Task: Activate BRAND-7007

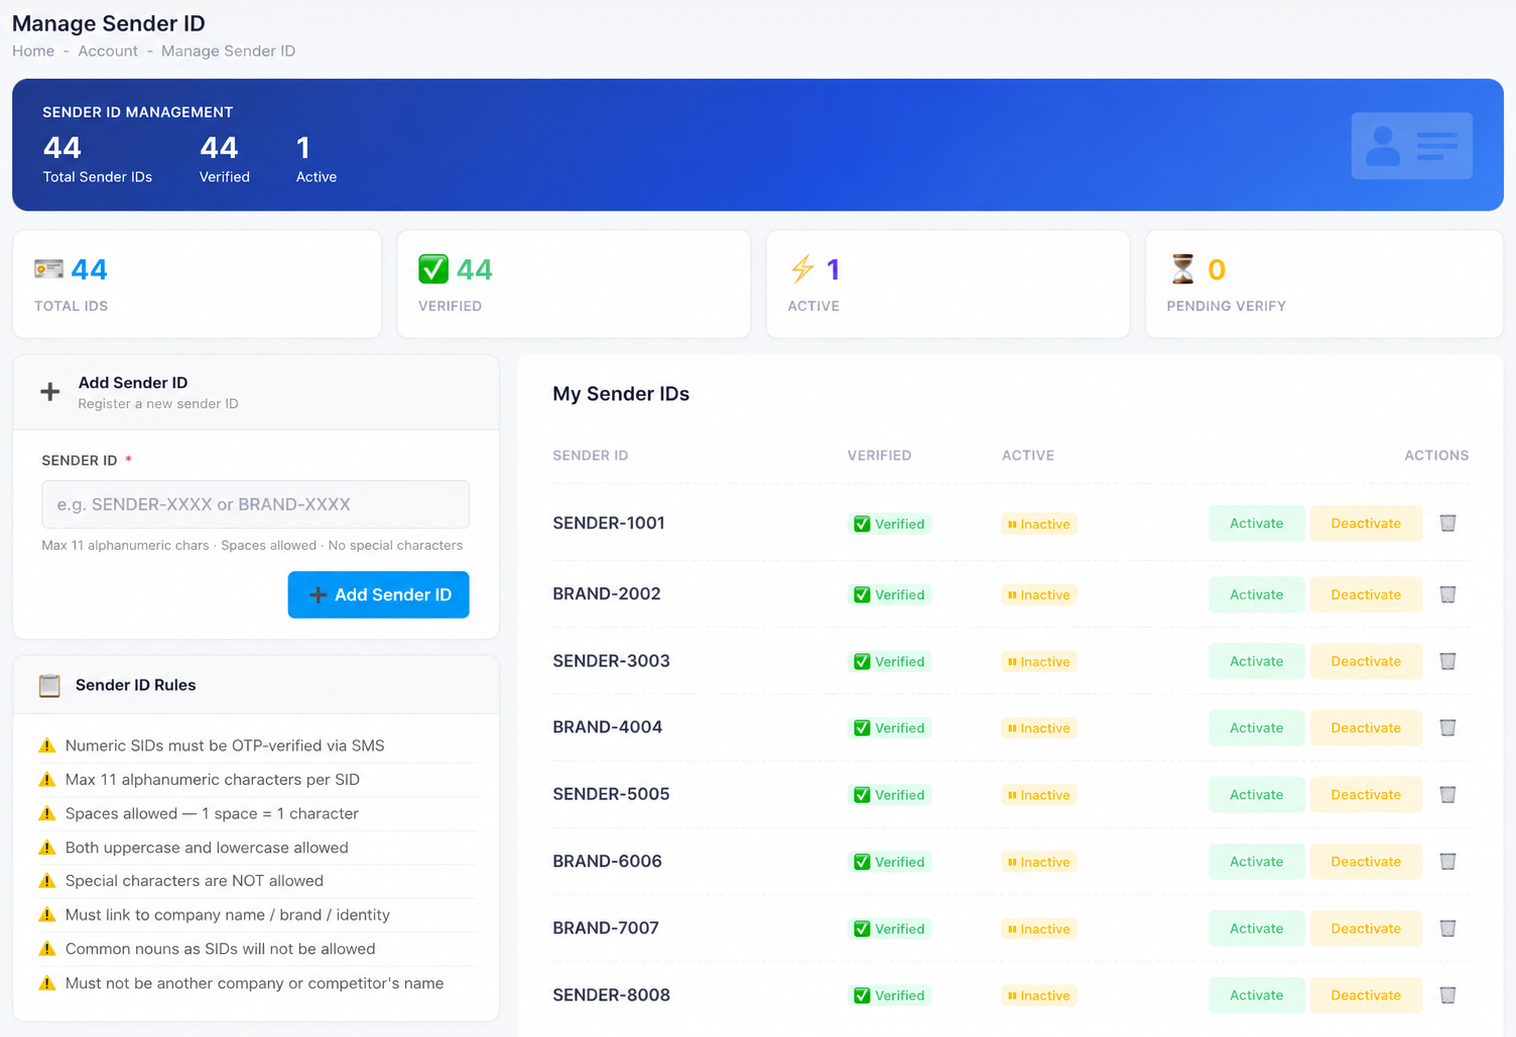Action: (x=1256, y=928)
